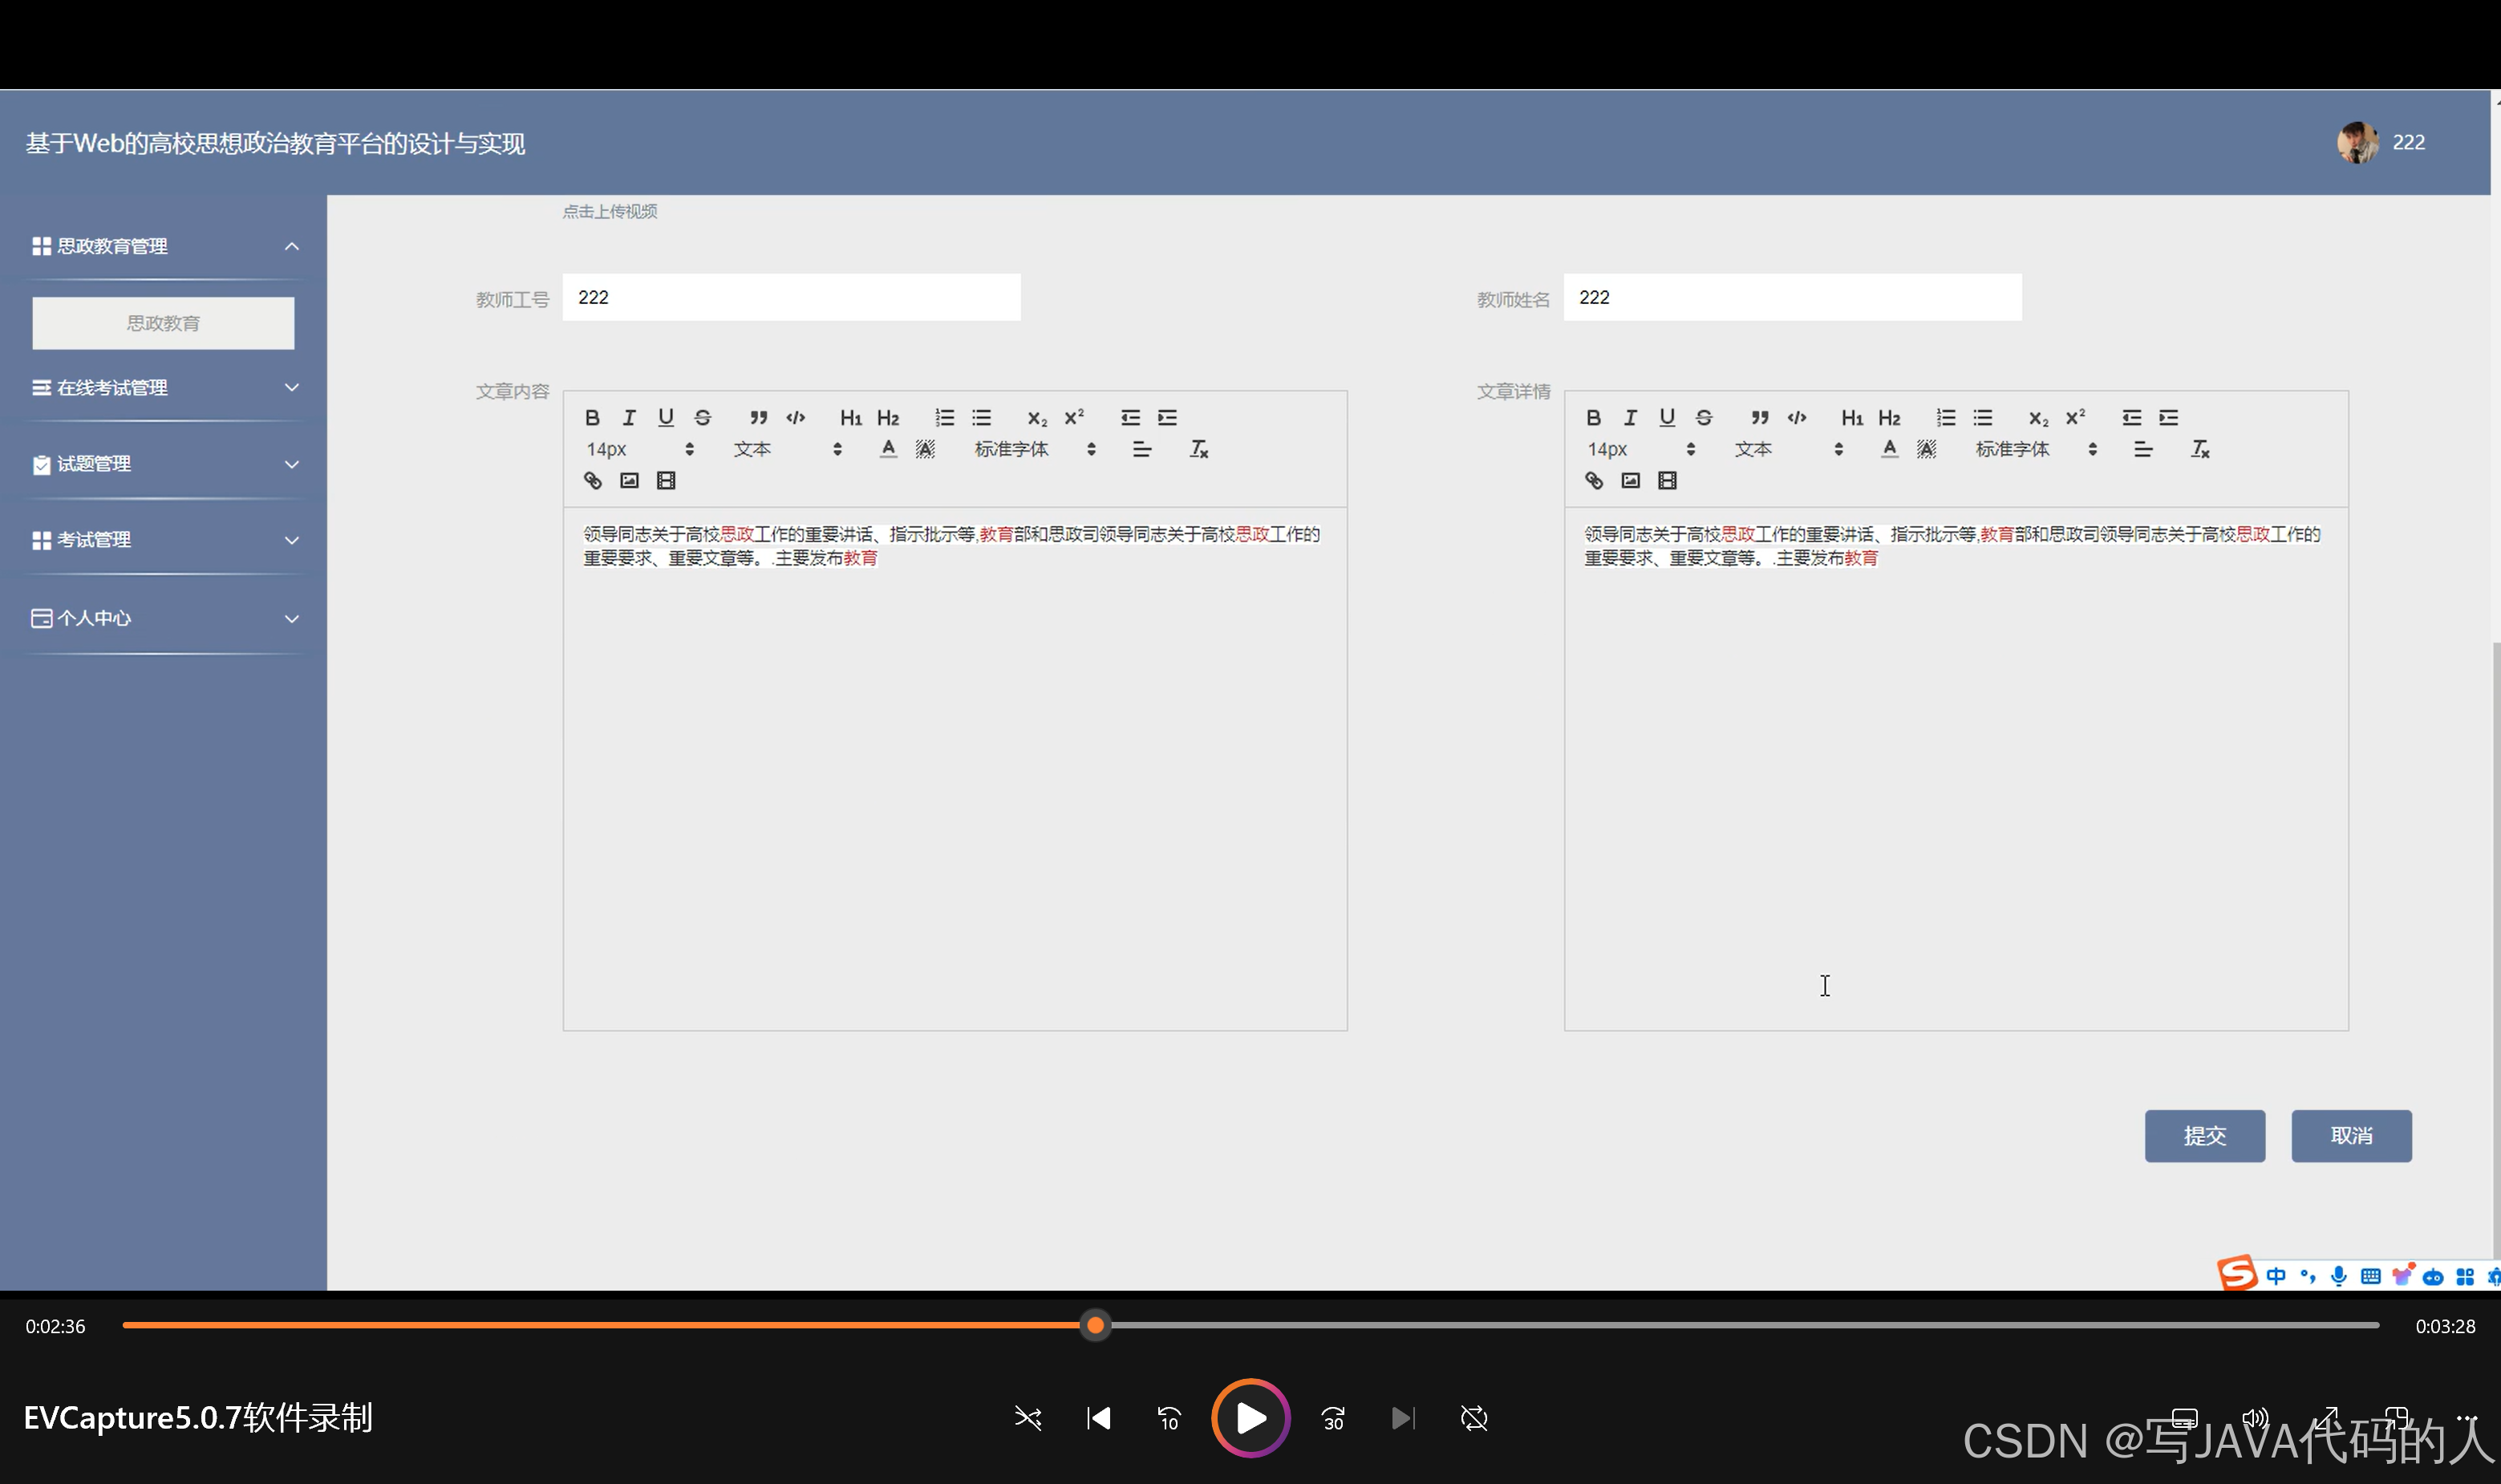
Task: Open 标准字体 font dropdown in 文章详情
Action: [2037, 450]
